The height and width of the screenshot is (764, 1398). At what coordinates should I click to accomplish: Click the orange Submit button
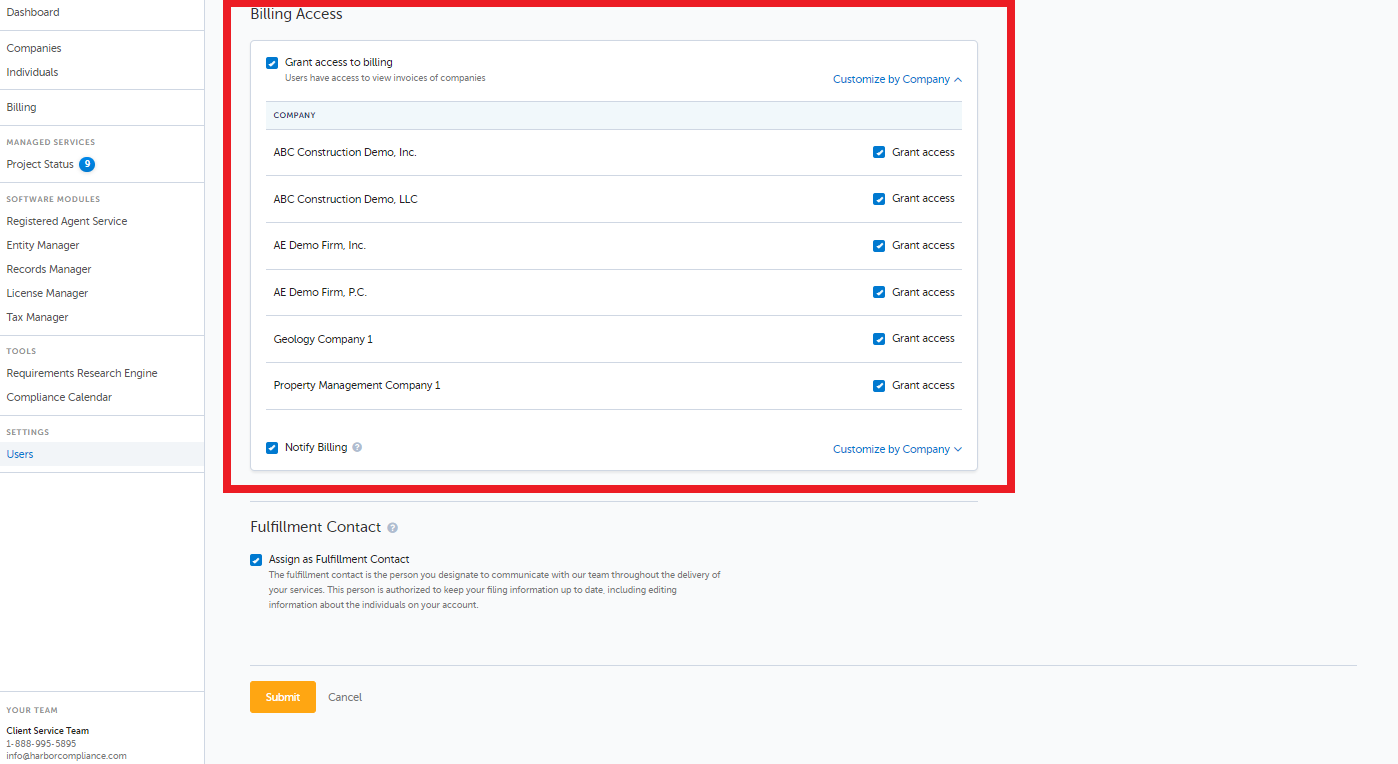(283, 697)
